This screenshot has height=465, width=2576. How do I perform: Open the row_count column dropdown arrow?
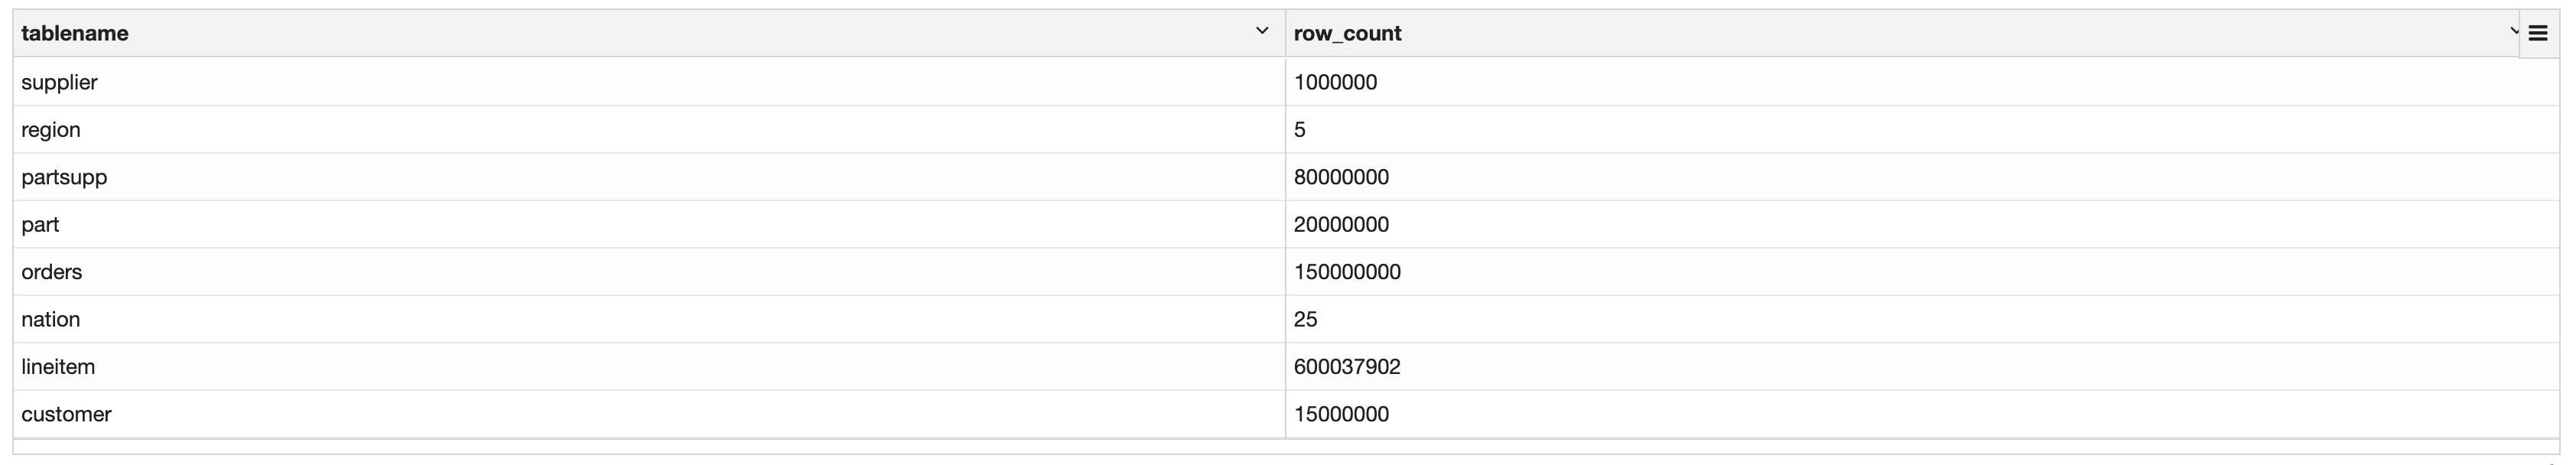tap(2513, 32)
